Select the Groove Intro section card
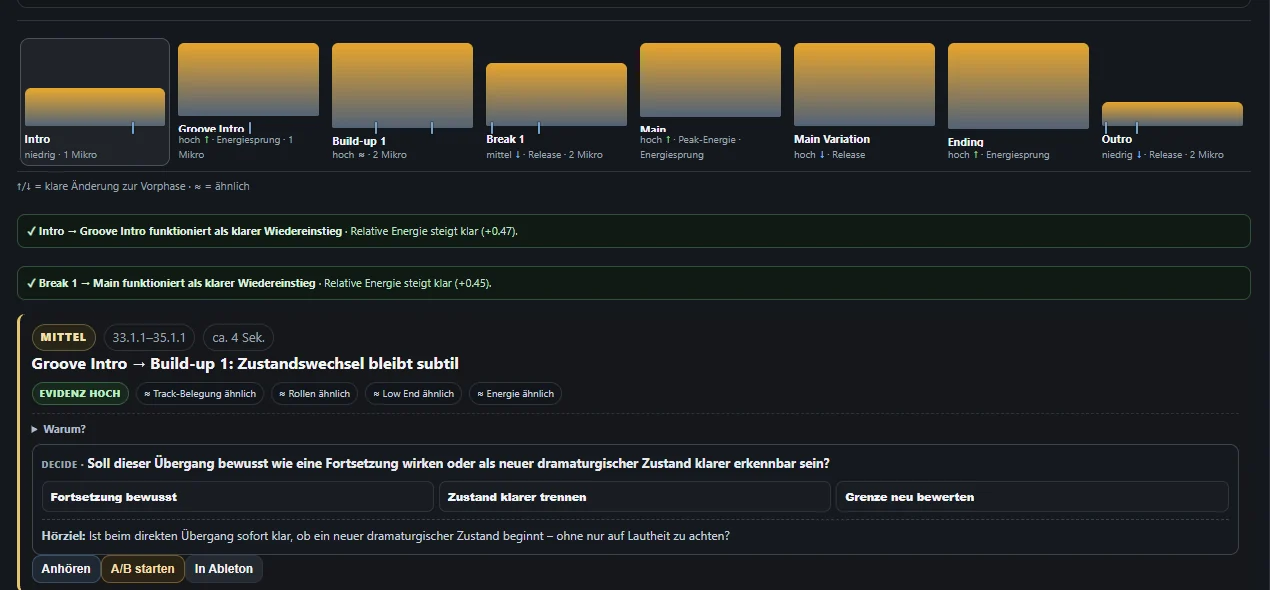 tap(249, 102)
